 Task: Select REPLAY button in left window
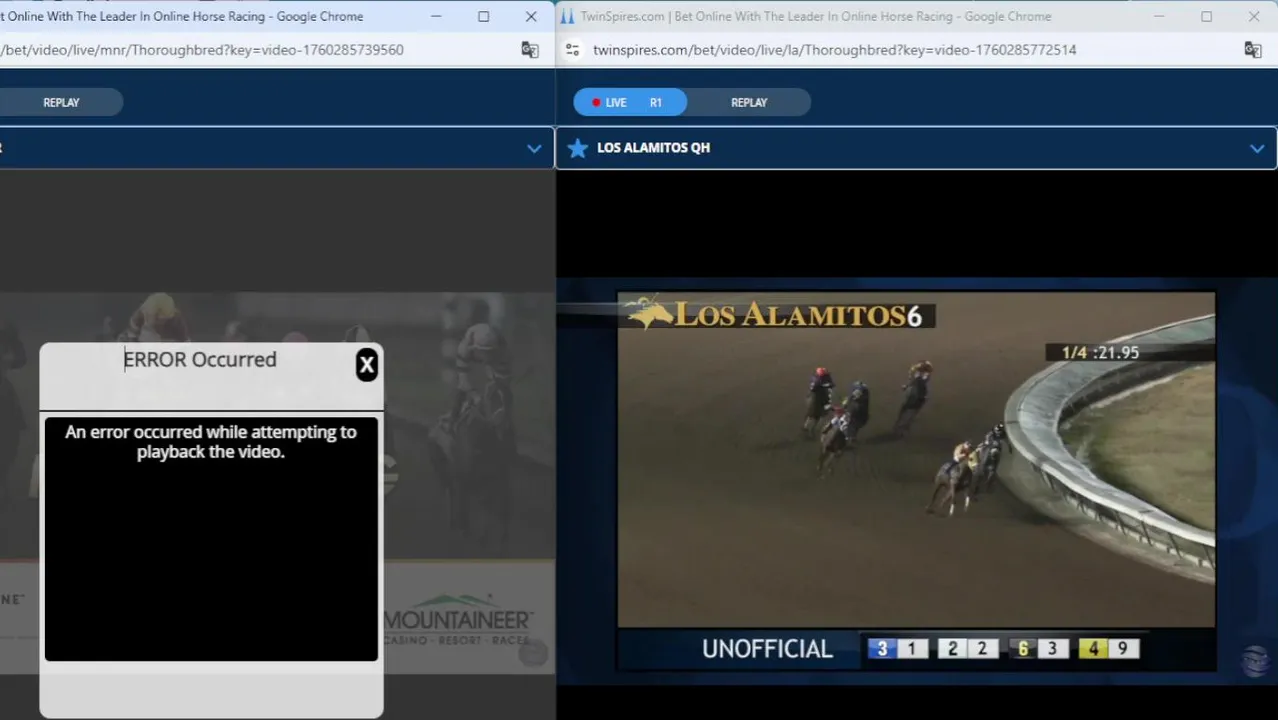tap(61, 102)
